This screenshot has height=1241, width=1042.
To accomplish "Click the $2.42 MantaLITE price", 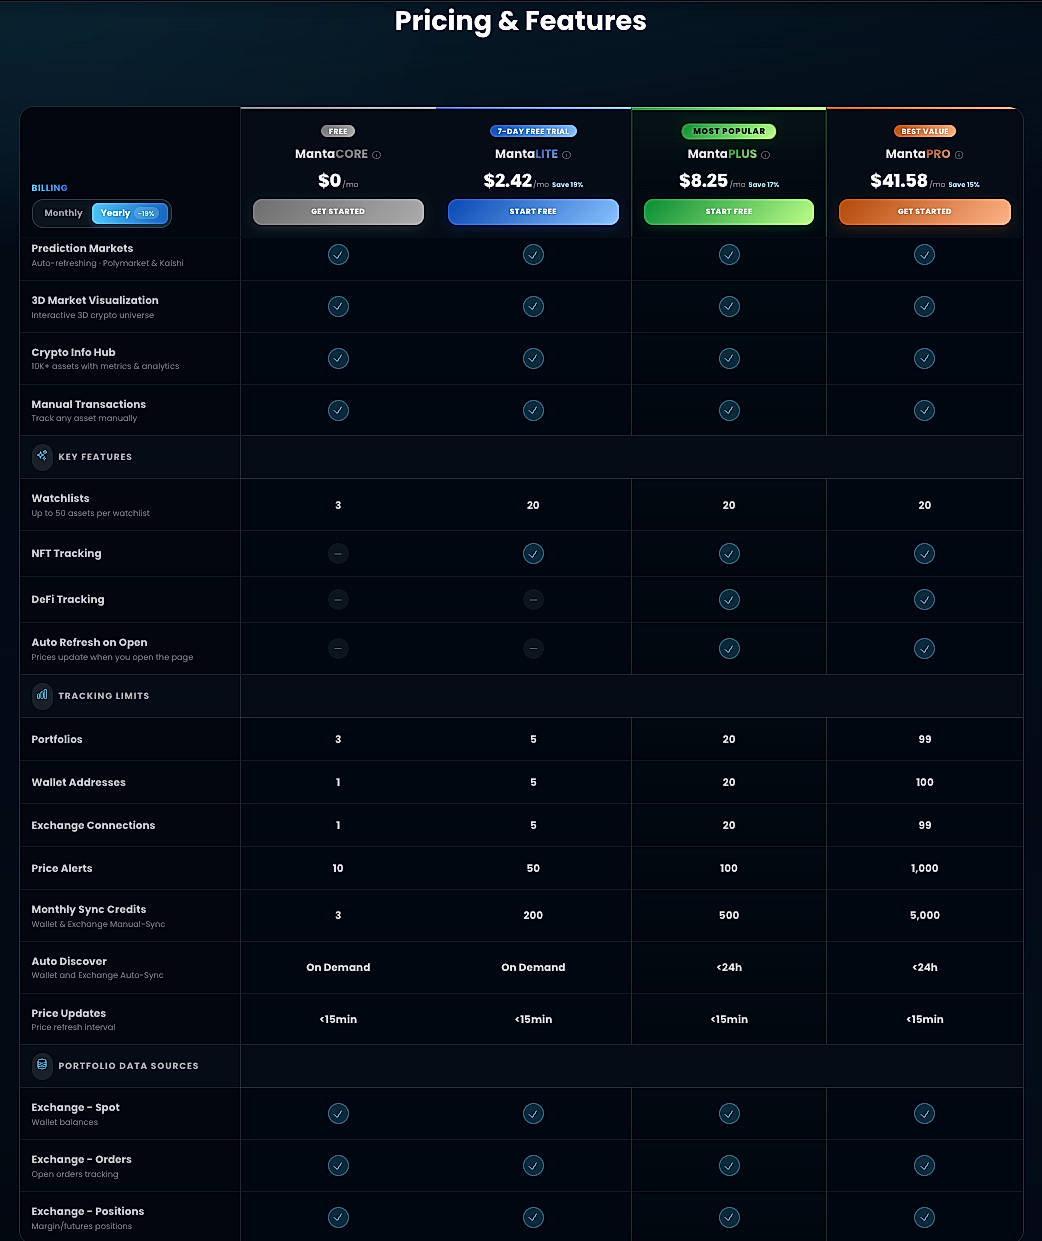I will click(508, 180).
